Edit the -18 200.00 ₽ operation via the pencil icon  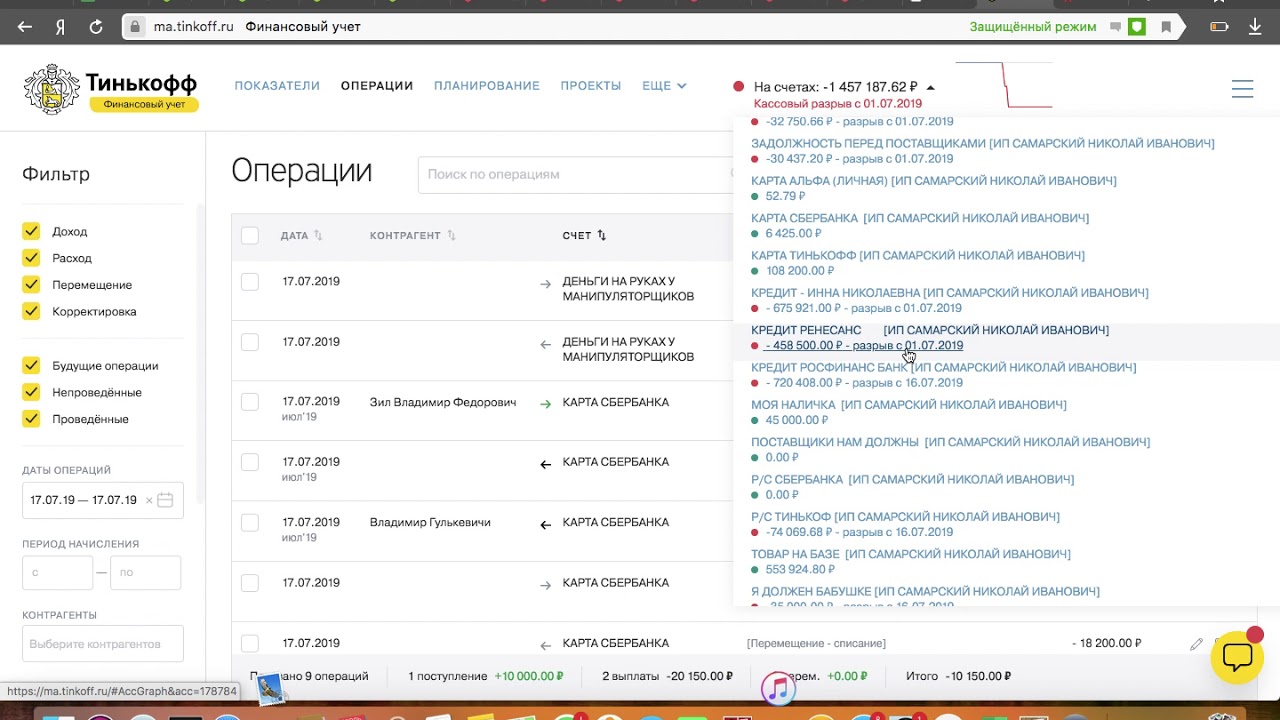point(1196,644)
